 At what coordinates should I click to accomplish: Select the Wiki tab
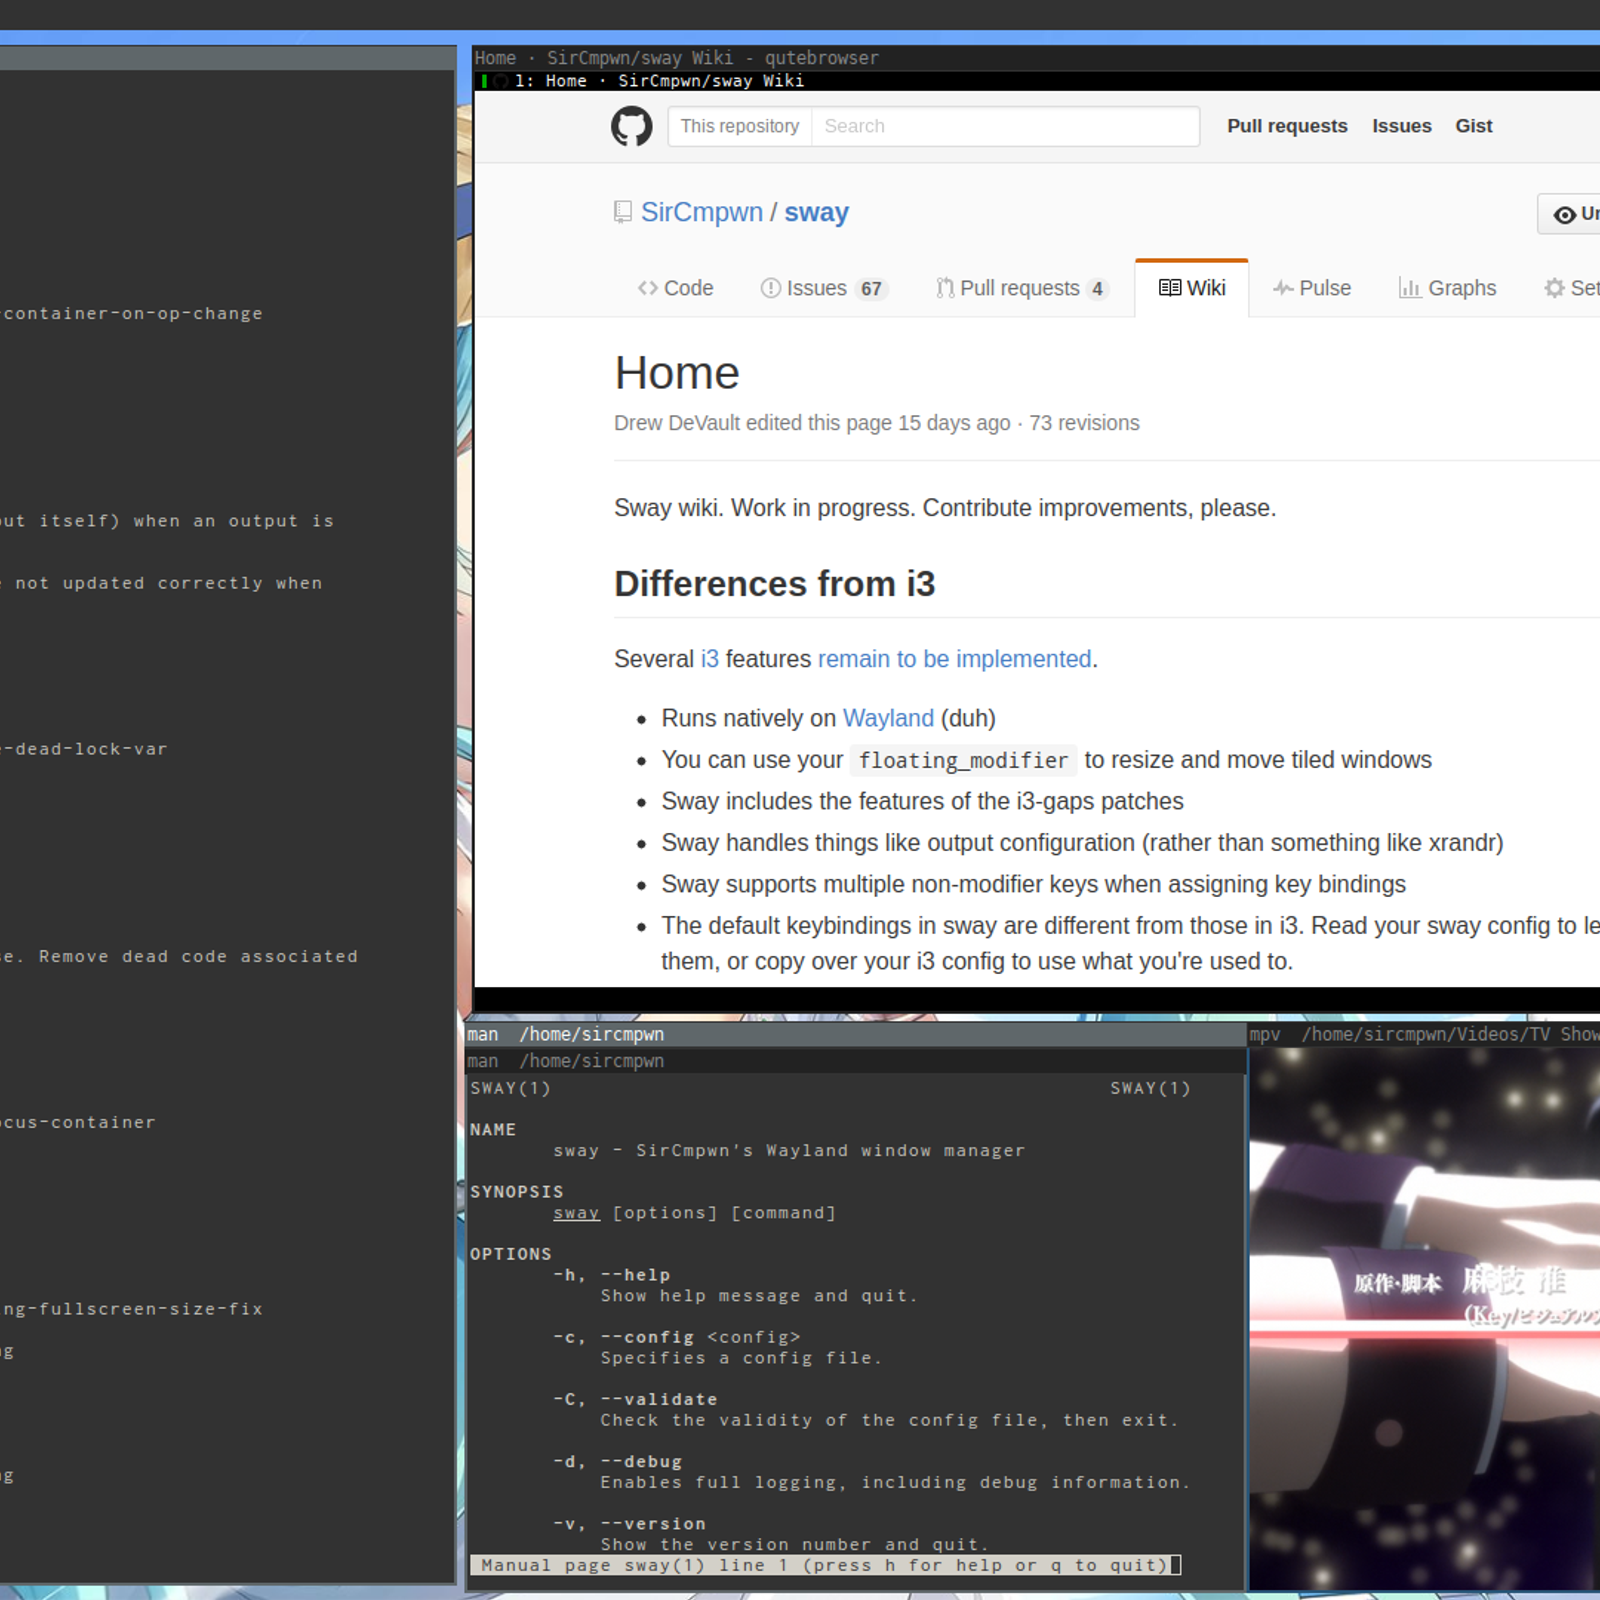pyautogui.click(x=1192, y=288)
